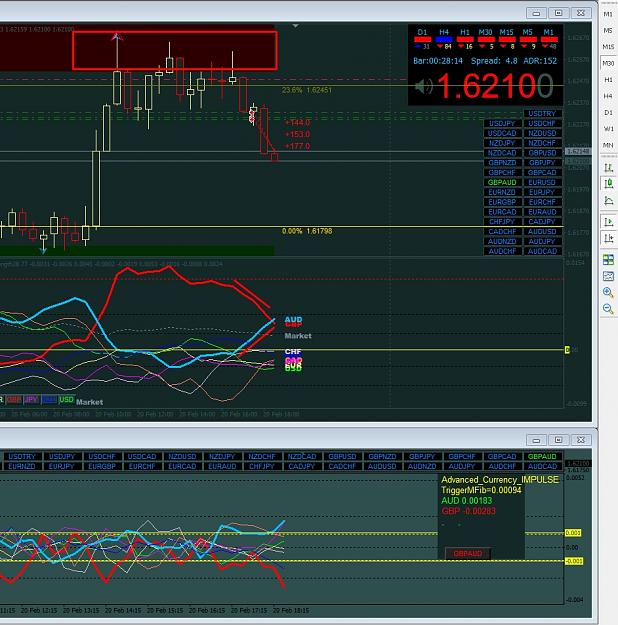Screen dimensions: 618x625
Task: Click the AUD line label on strength chart
Action: (x=293, y=320)
